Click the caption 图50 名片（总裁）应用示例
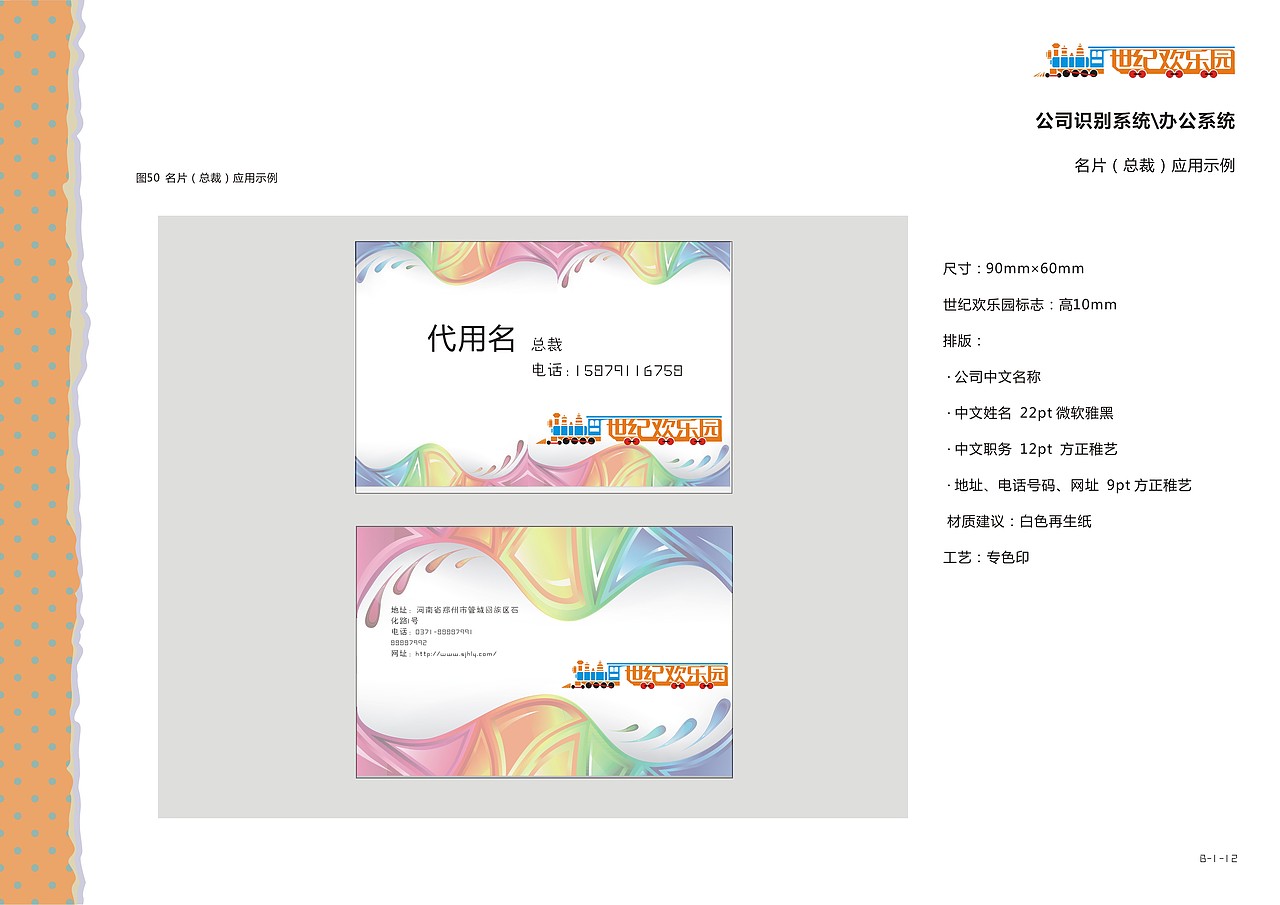This screenshot has height=905, width=1280. click(x=206, y=178)
